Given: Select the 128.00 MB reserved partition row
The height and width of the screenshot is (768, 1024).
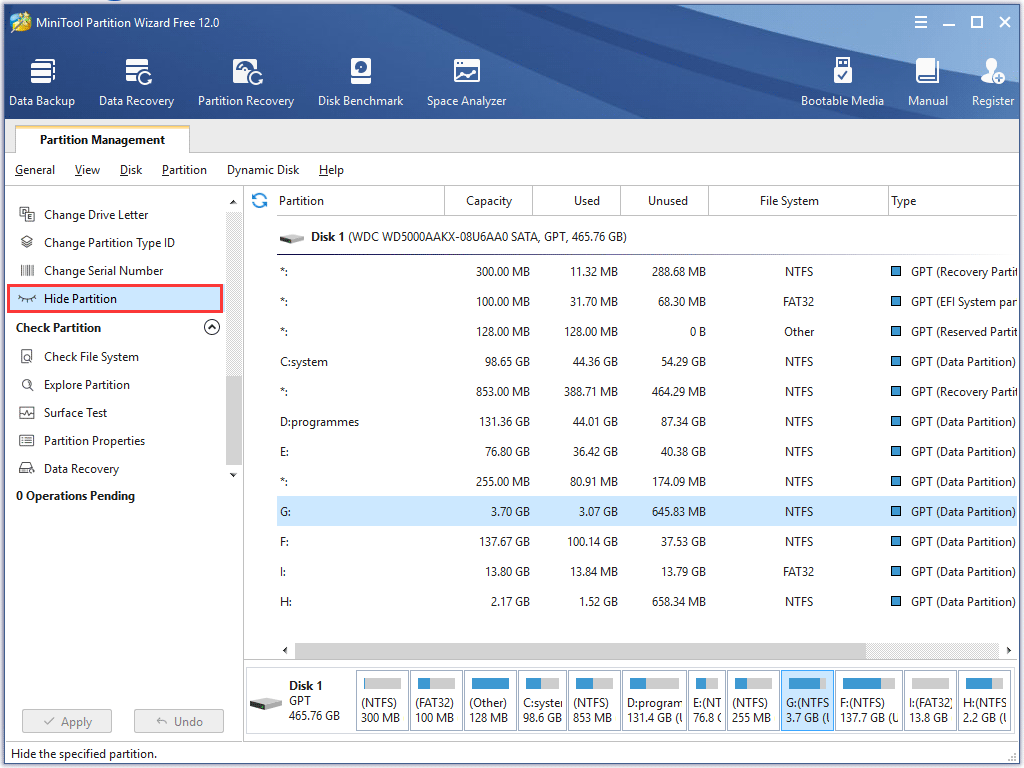Looking at the screenshot, I should (647, 332).
